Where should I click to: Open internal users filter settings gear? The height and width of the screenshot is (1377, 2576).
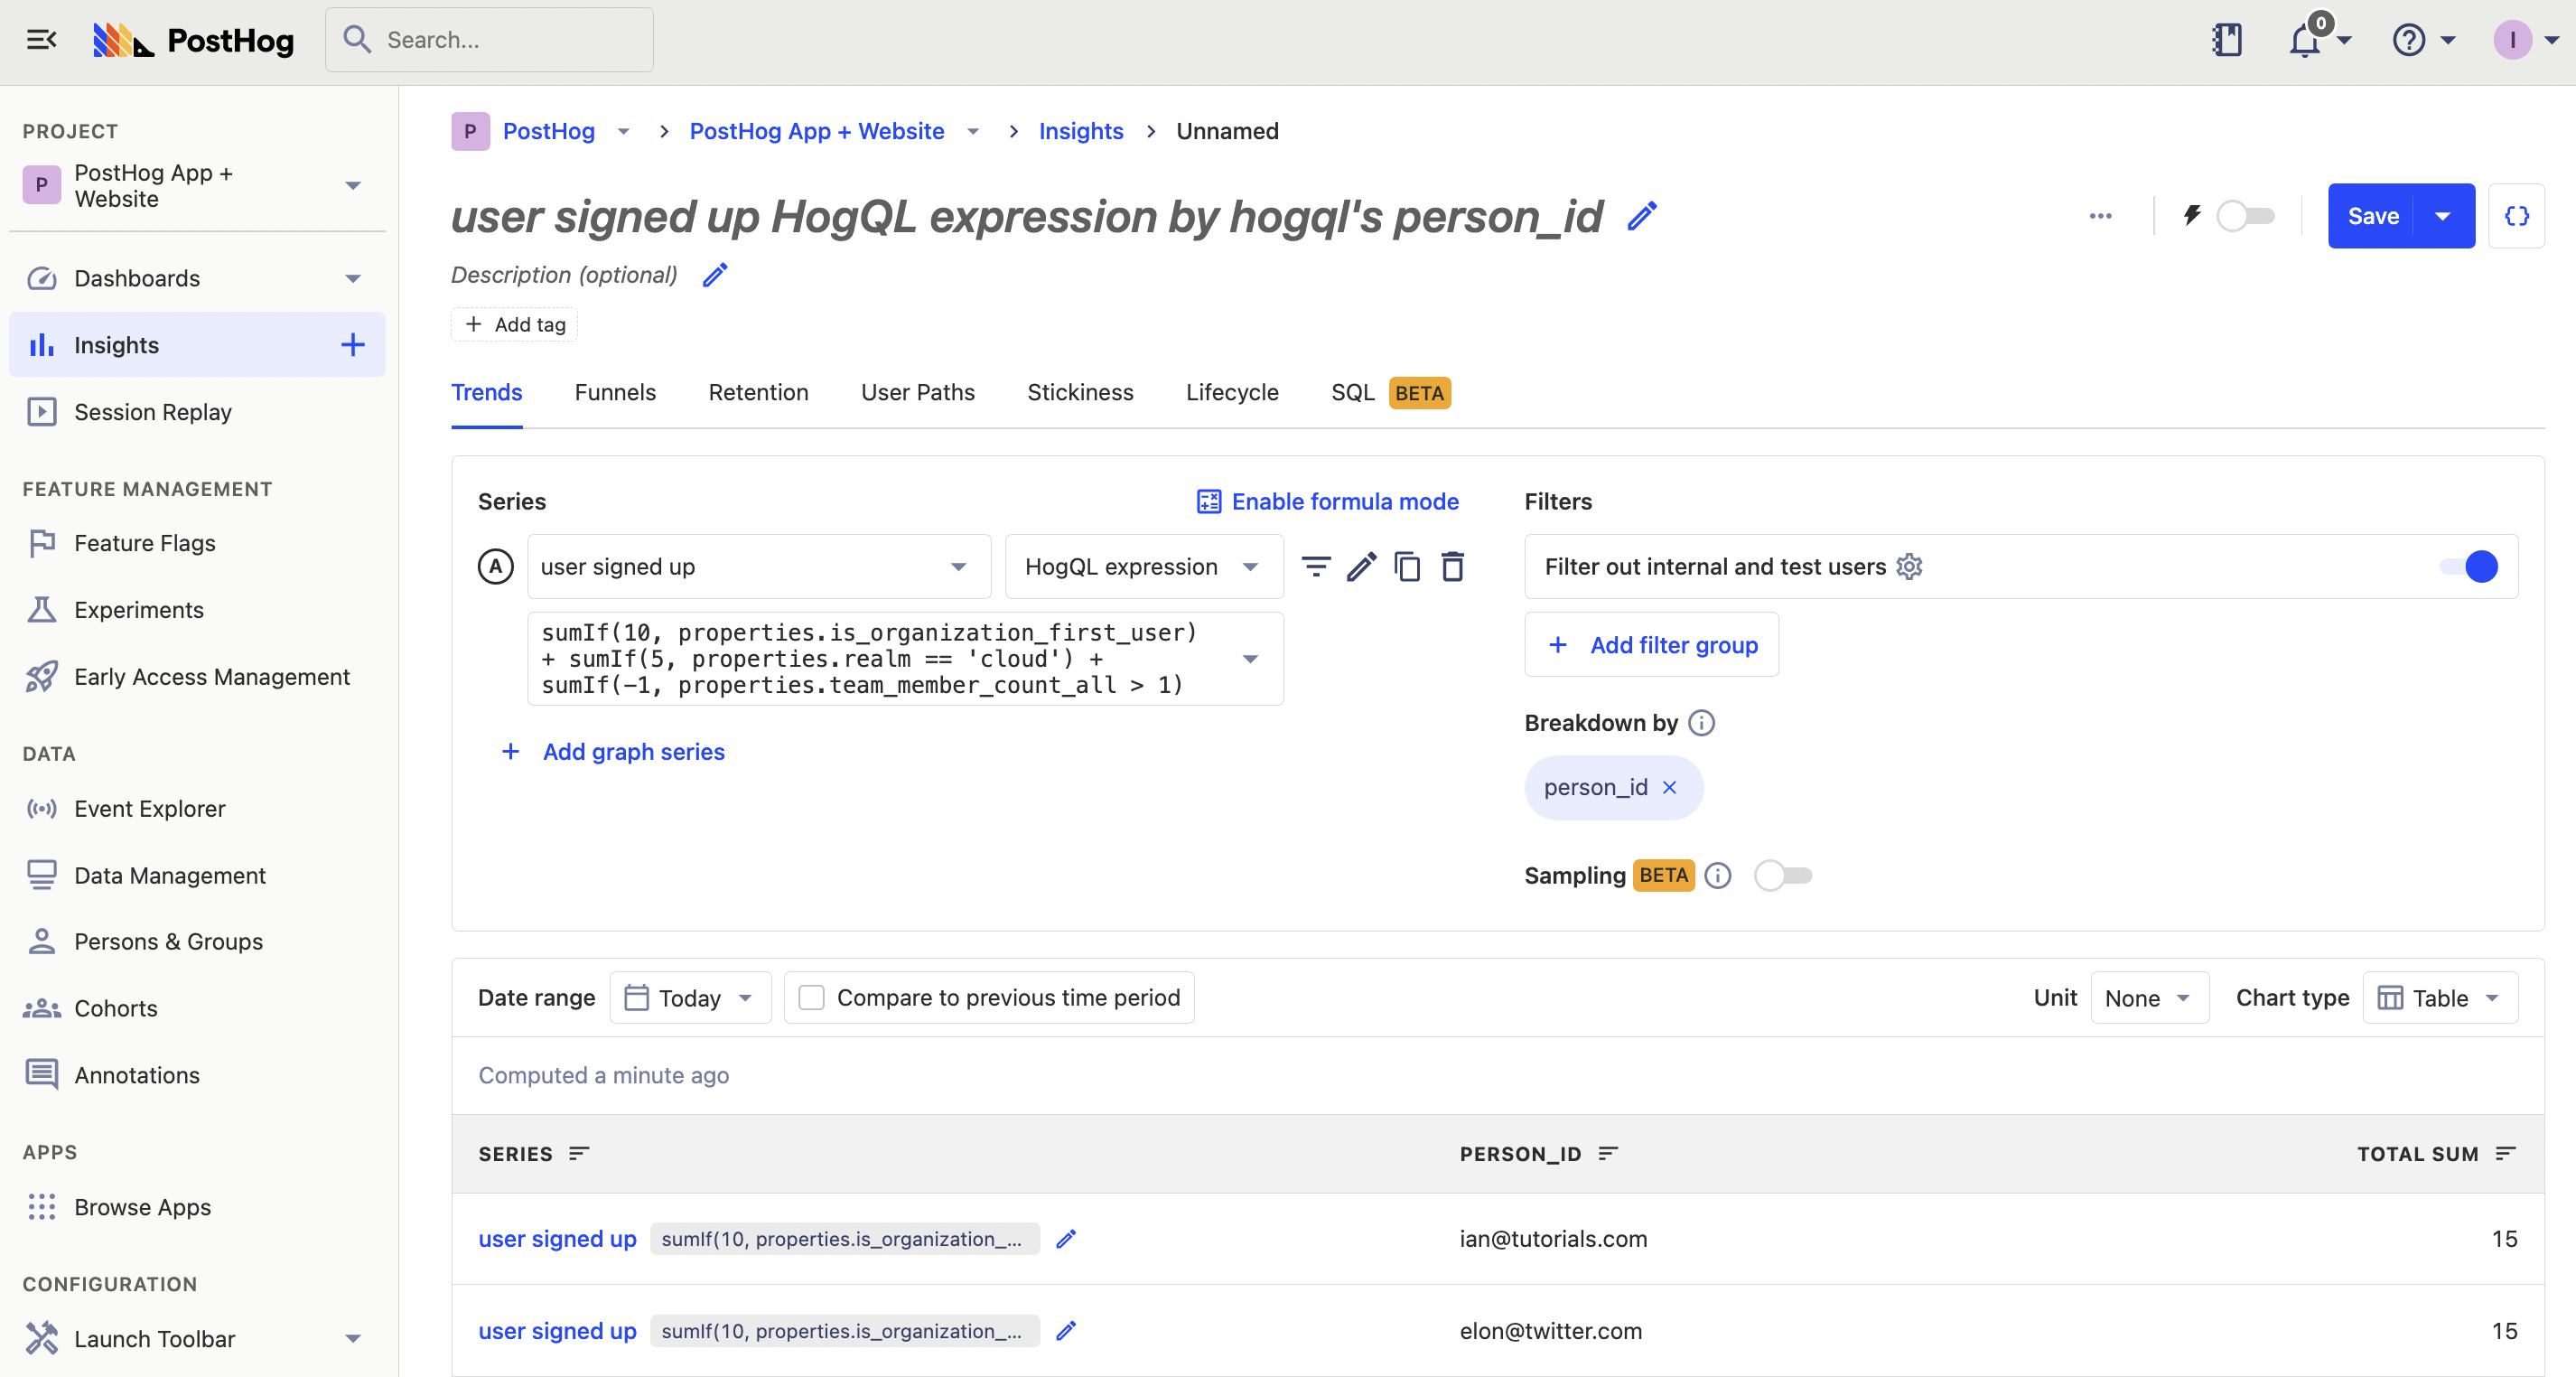[1910, 567]
